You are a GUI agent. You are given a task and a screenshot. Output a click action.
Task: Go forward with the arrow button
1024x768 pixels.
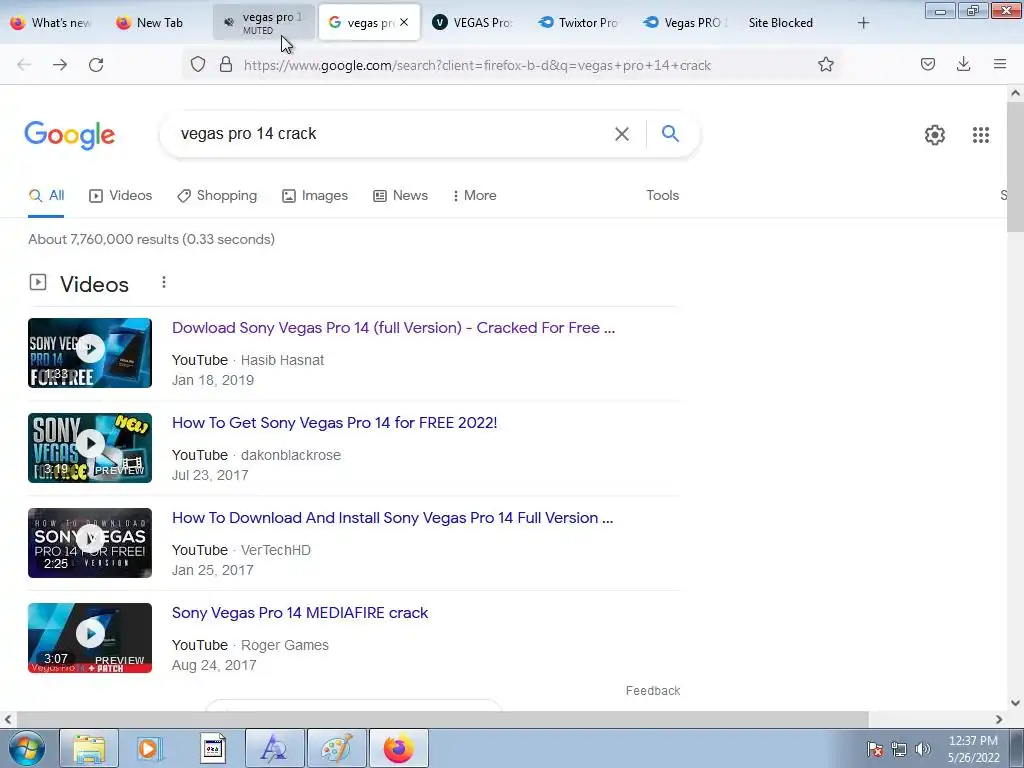click(60, 65)
